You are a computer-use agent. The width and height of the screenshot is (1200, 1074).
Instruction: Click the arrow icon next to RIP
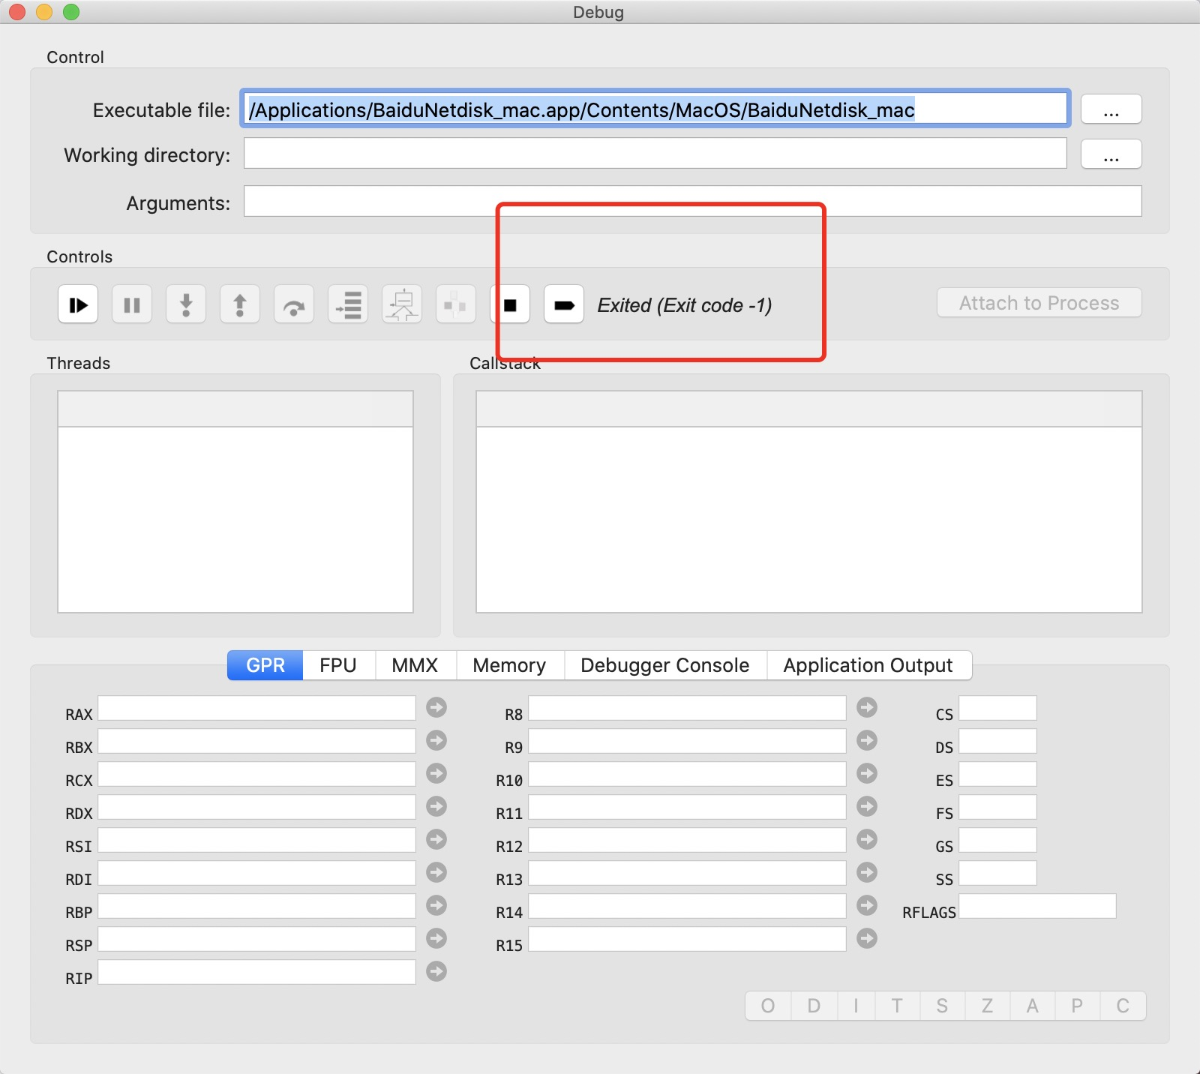click(437, 972)
